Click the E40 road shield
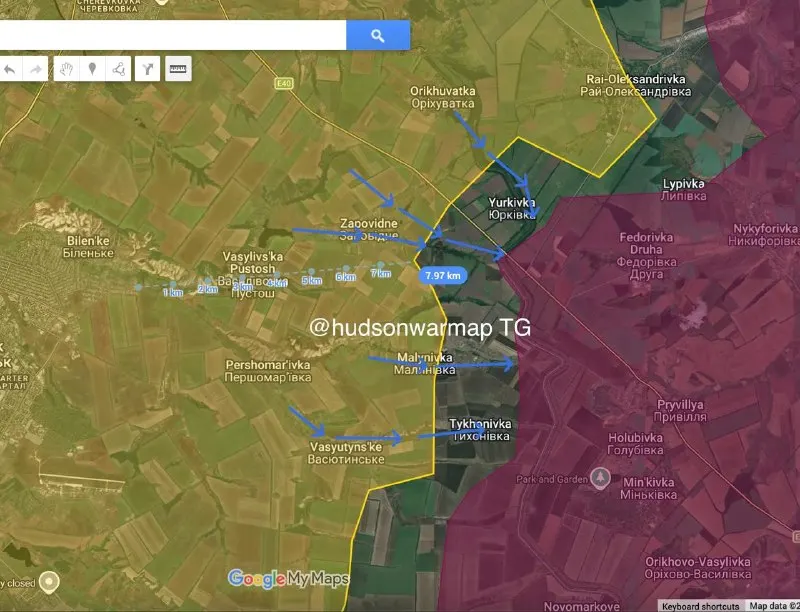800x612 pixels. tap(284, 83)
